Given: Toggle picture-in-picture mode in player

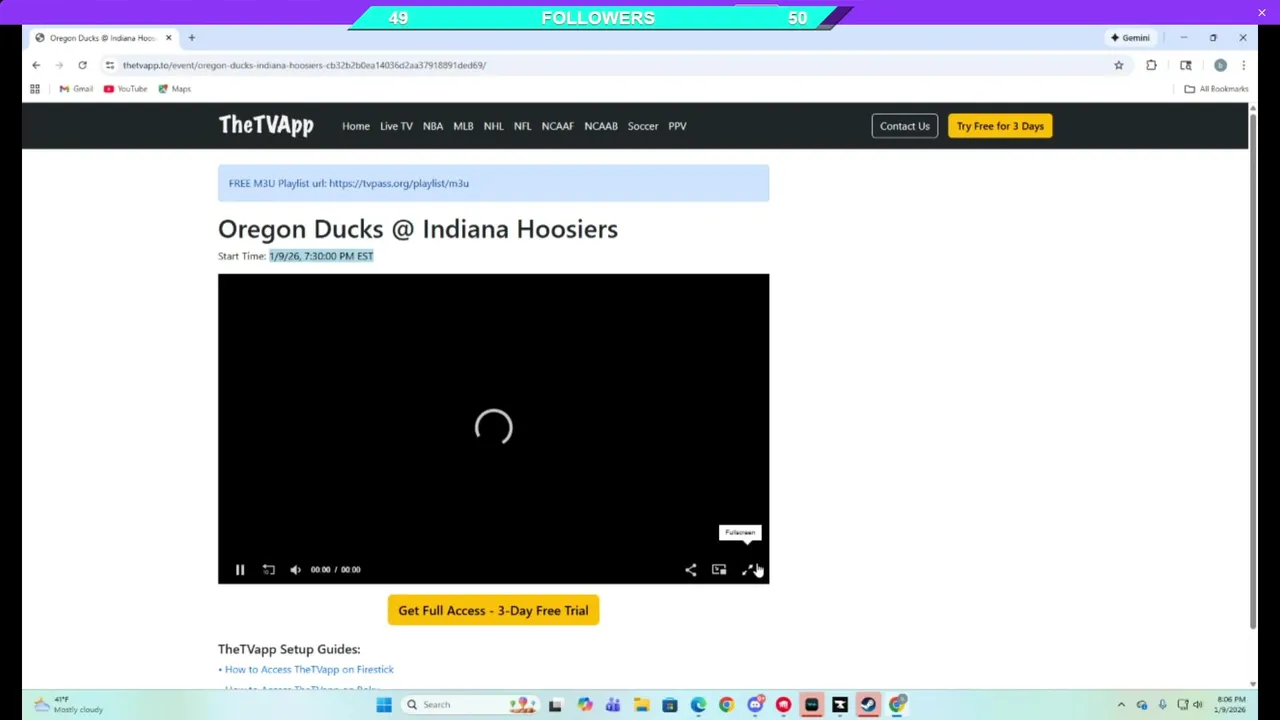Looking at the screenshot, I should (x=719, y=570).
